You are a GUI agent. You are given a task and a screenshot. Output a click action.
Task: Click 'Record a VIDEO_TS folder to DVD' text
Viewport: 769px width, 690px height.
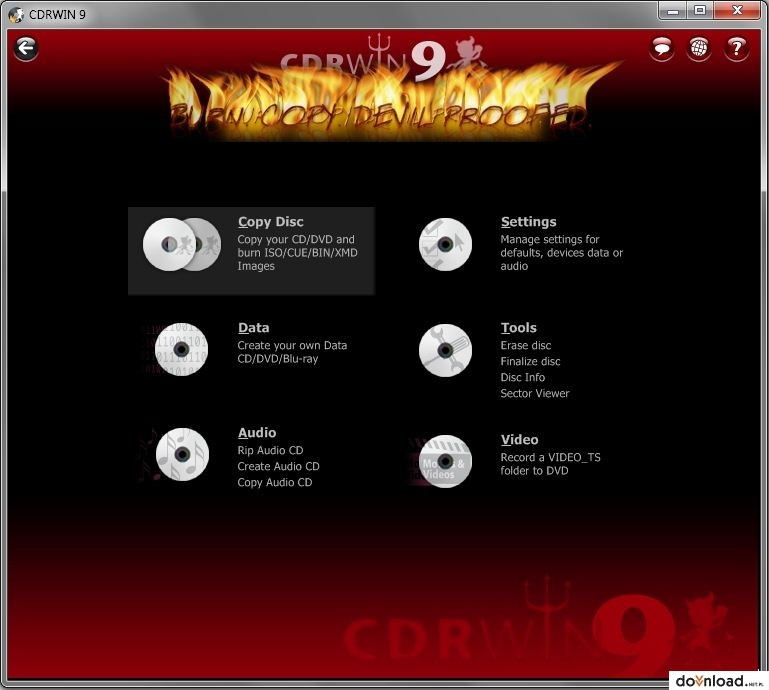(550, 464)
